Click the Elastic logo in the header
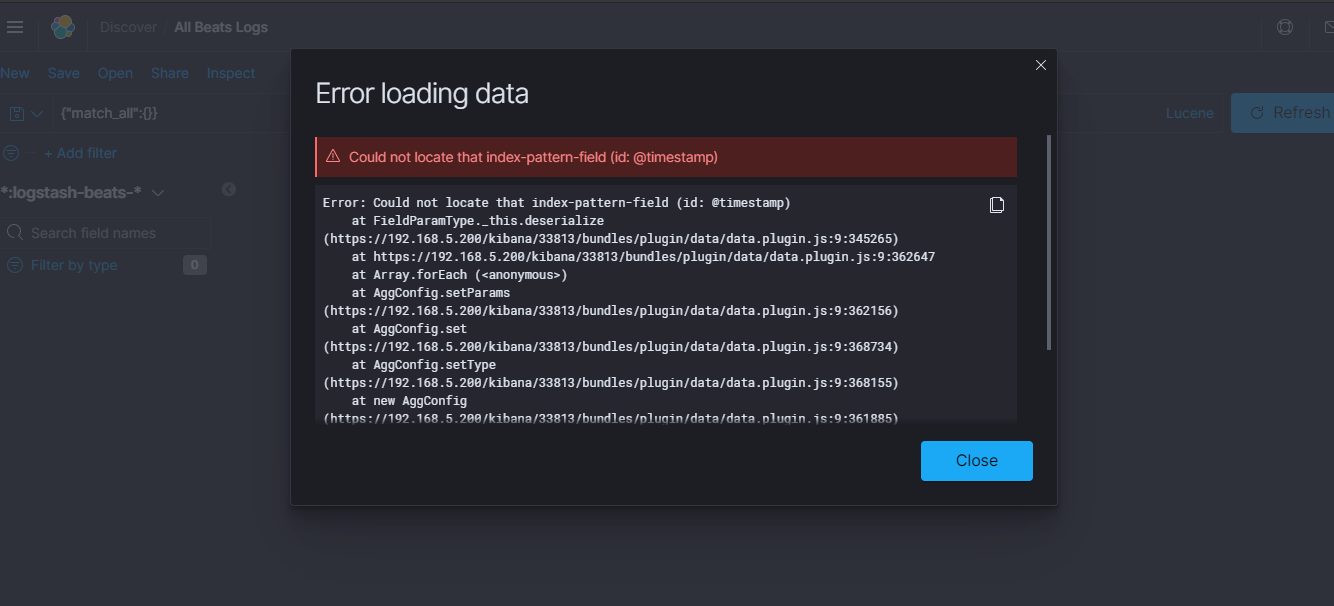The width and height of the screenshot is (1334, 606). tap(62, 26)
